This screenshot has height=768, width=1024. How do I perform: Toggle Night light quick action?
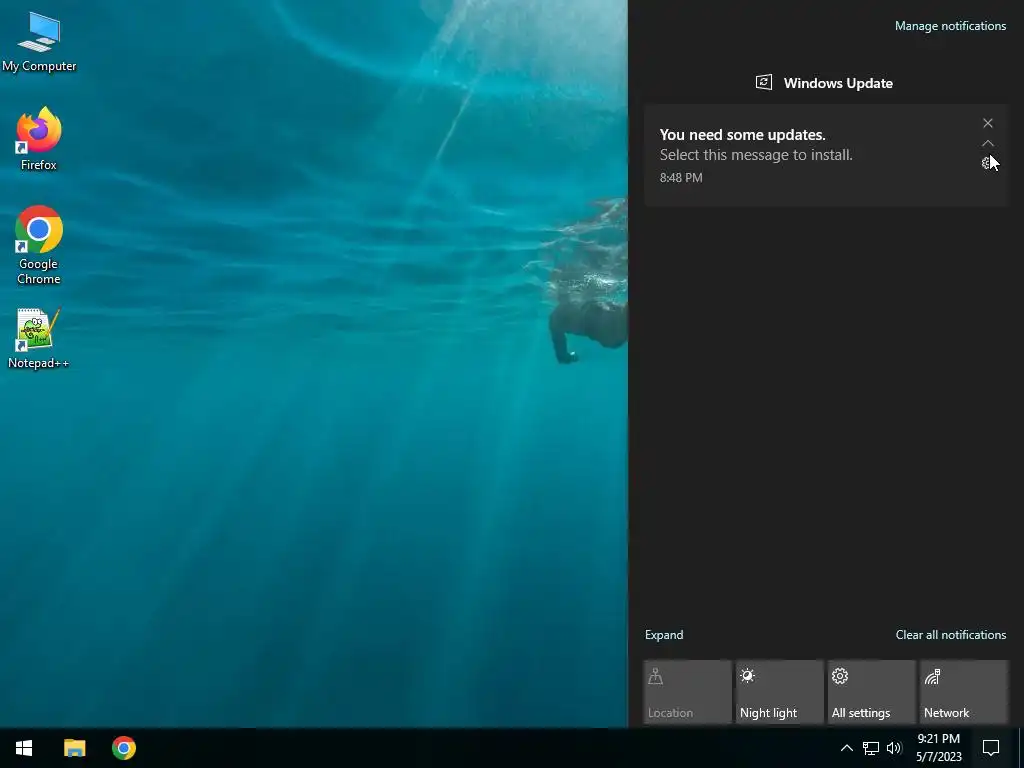point(780,692)
